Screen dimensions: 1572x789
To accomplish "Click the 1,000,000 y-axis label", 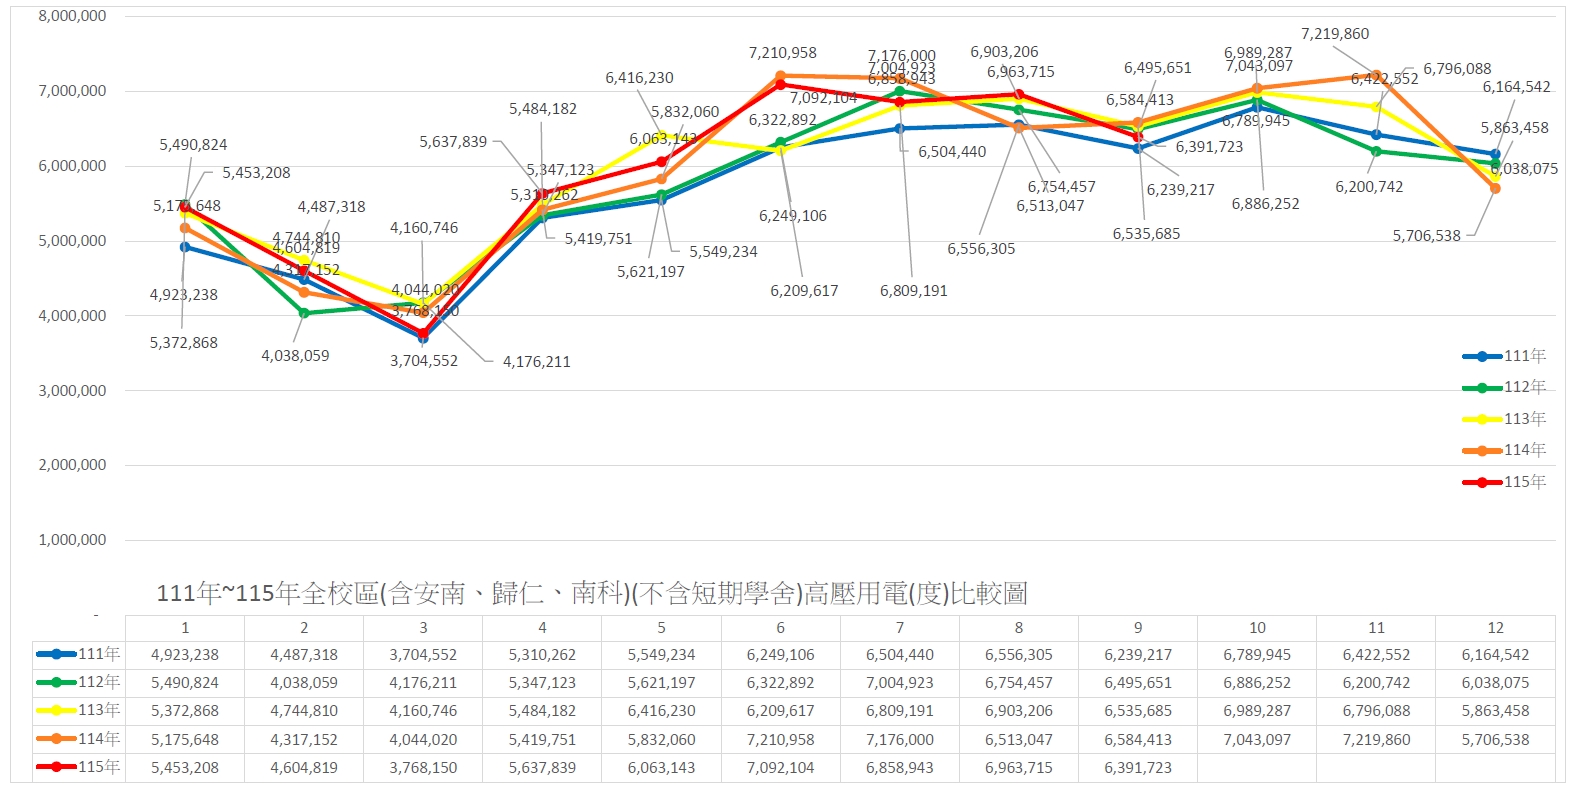I will (72, 540).
